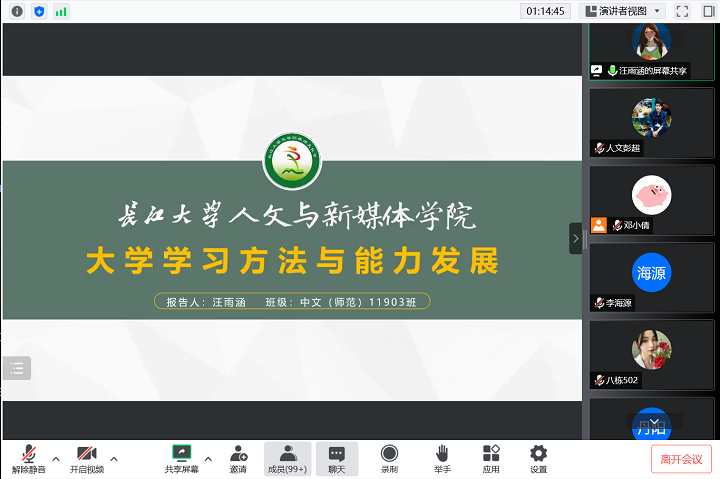The width and height of the screenshot is (720, 479).
Task: Open the 应用 apps menu
Action: pyautogui.click(x=491, y=459)
